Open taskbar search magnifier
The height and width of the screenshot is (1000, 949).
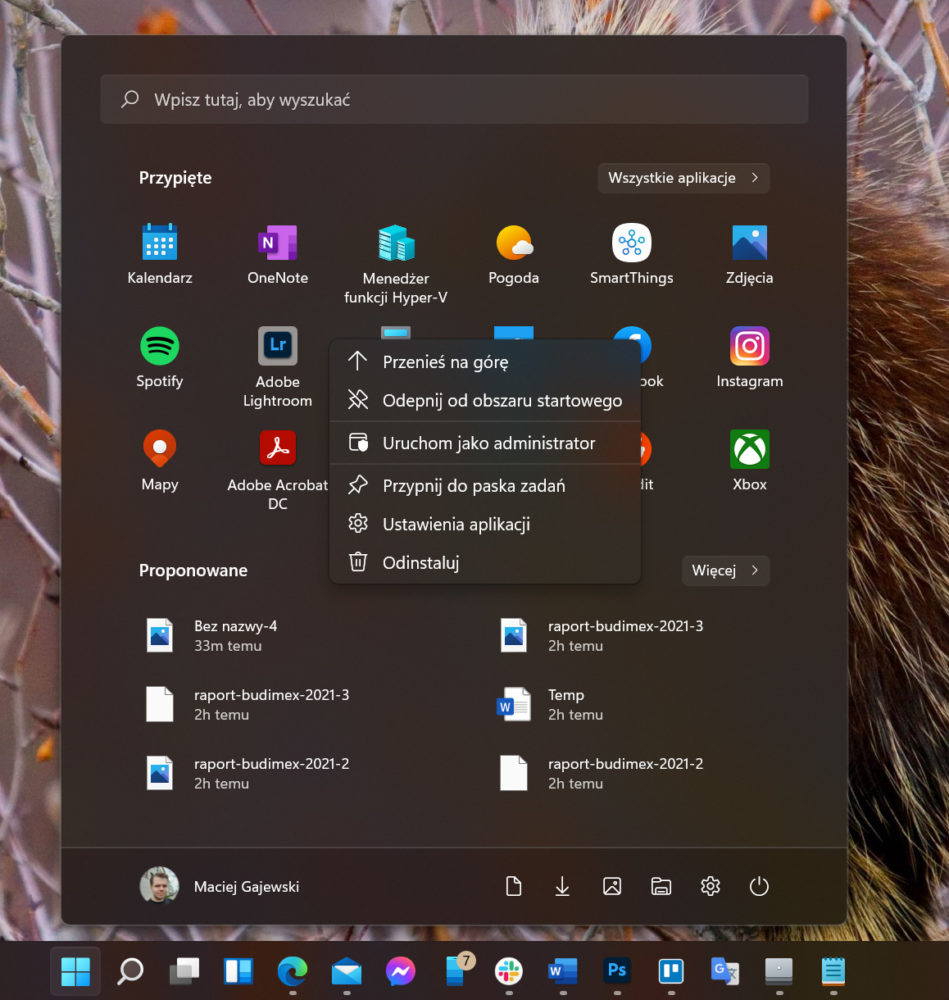130,971
